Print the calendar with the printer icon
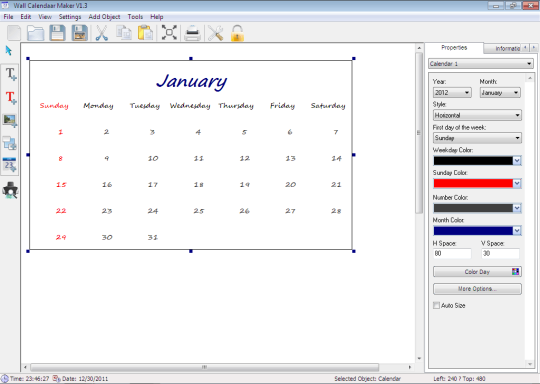This screenshot has height=384, width=540. point(193,33)
